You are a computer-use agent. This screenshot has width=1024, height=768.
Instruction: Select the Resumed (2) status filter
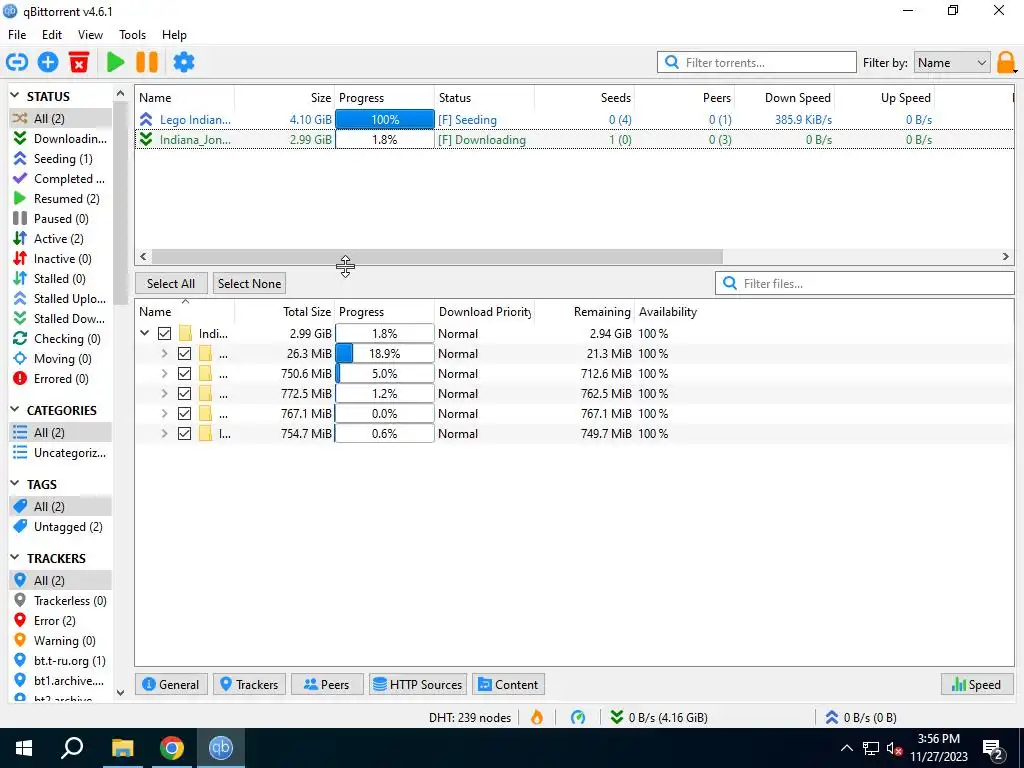click(x=60, y=199)
